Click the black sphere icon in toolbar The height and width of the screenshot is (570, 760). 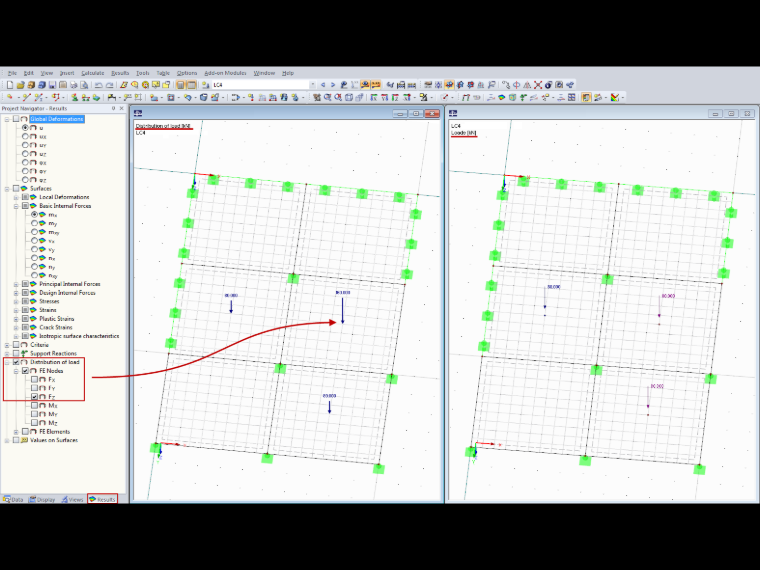pos(548,85)
